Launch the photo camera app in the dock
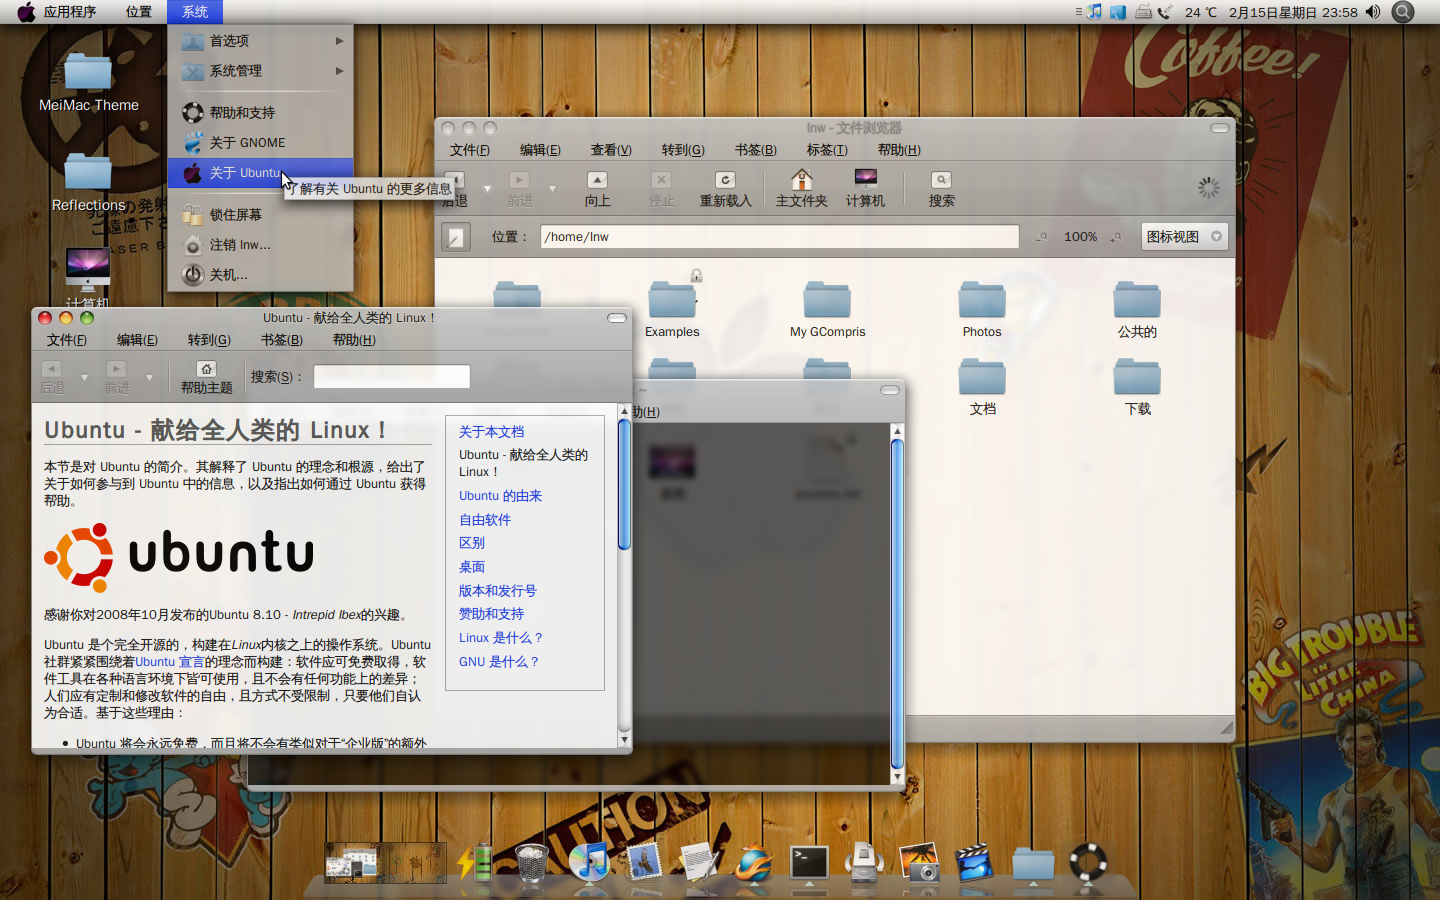Viewport: 1440px width, 900px height. pos(919,862)
